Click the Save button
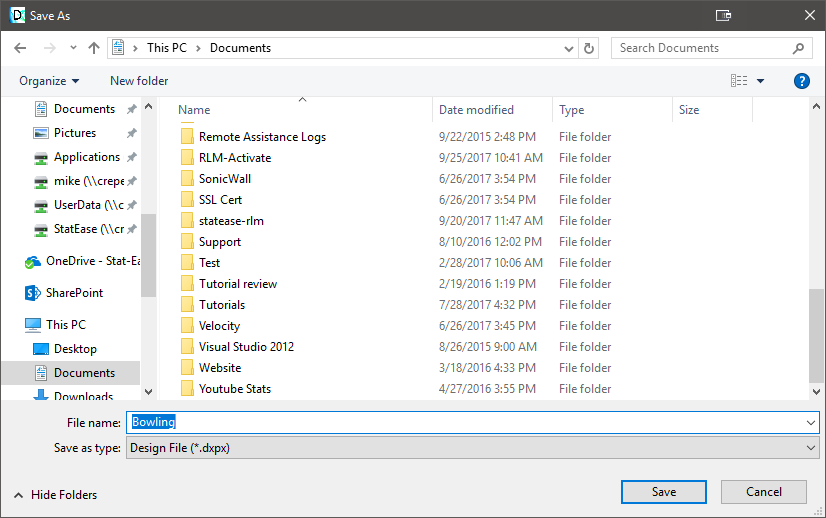Viewport: 826px width, 518px height. coord(663,492)
